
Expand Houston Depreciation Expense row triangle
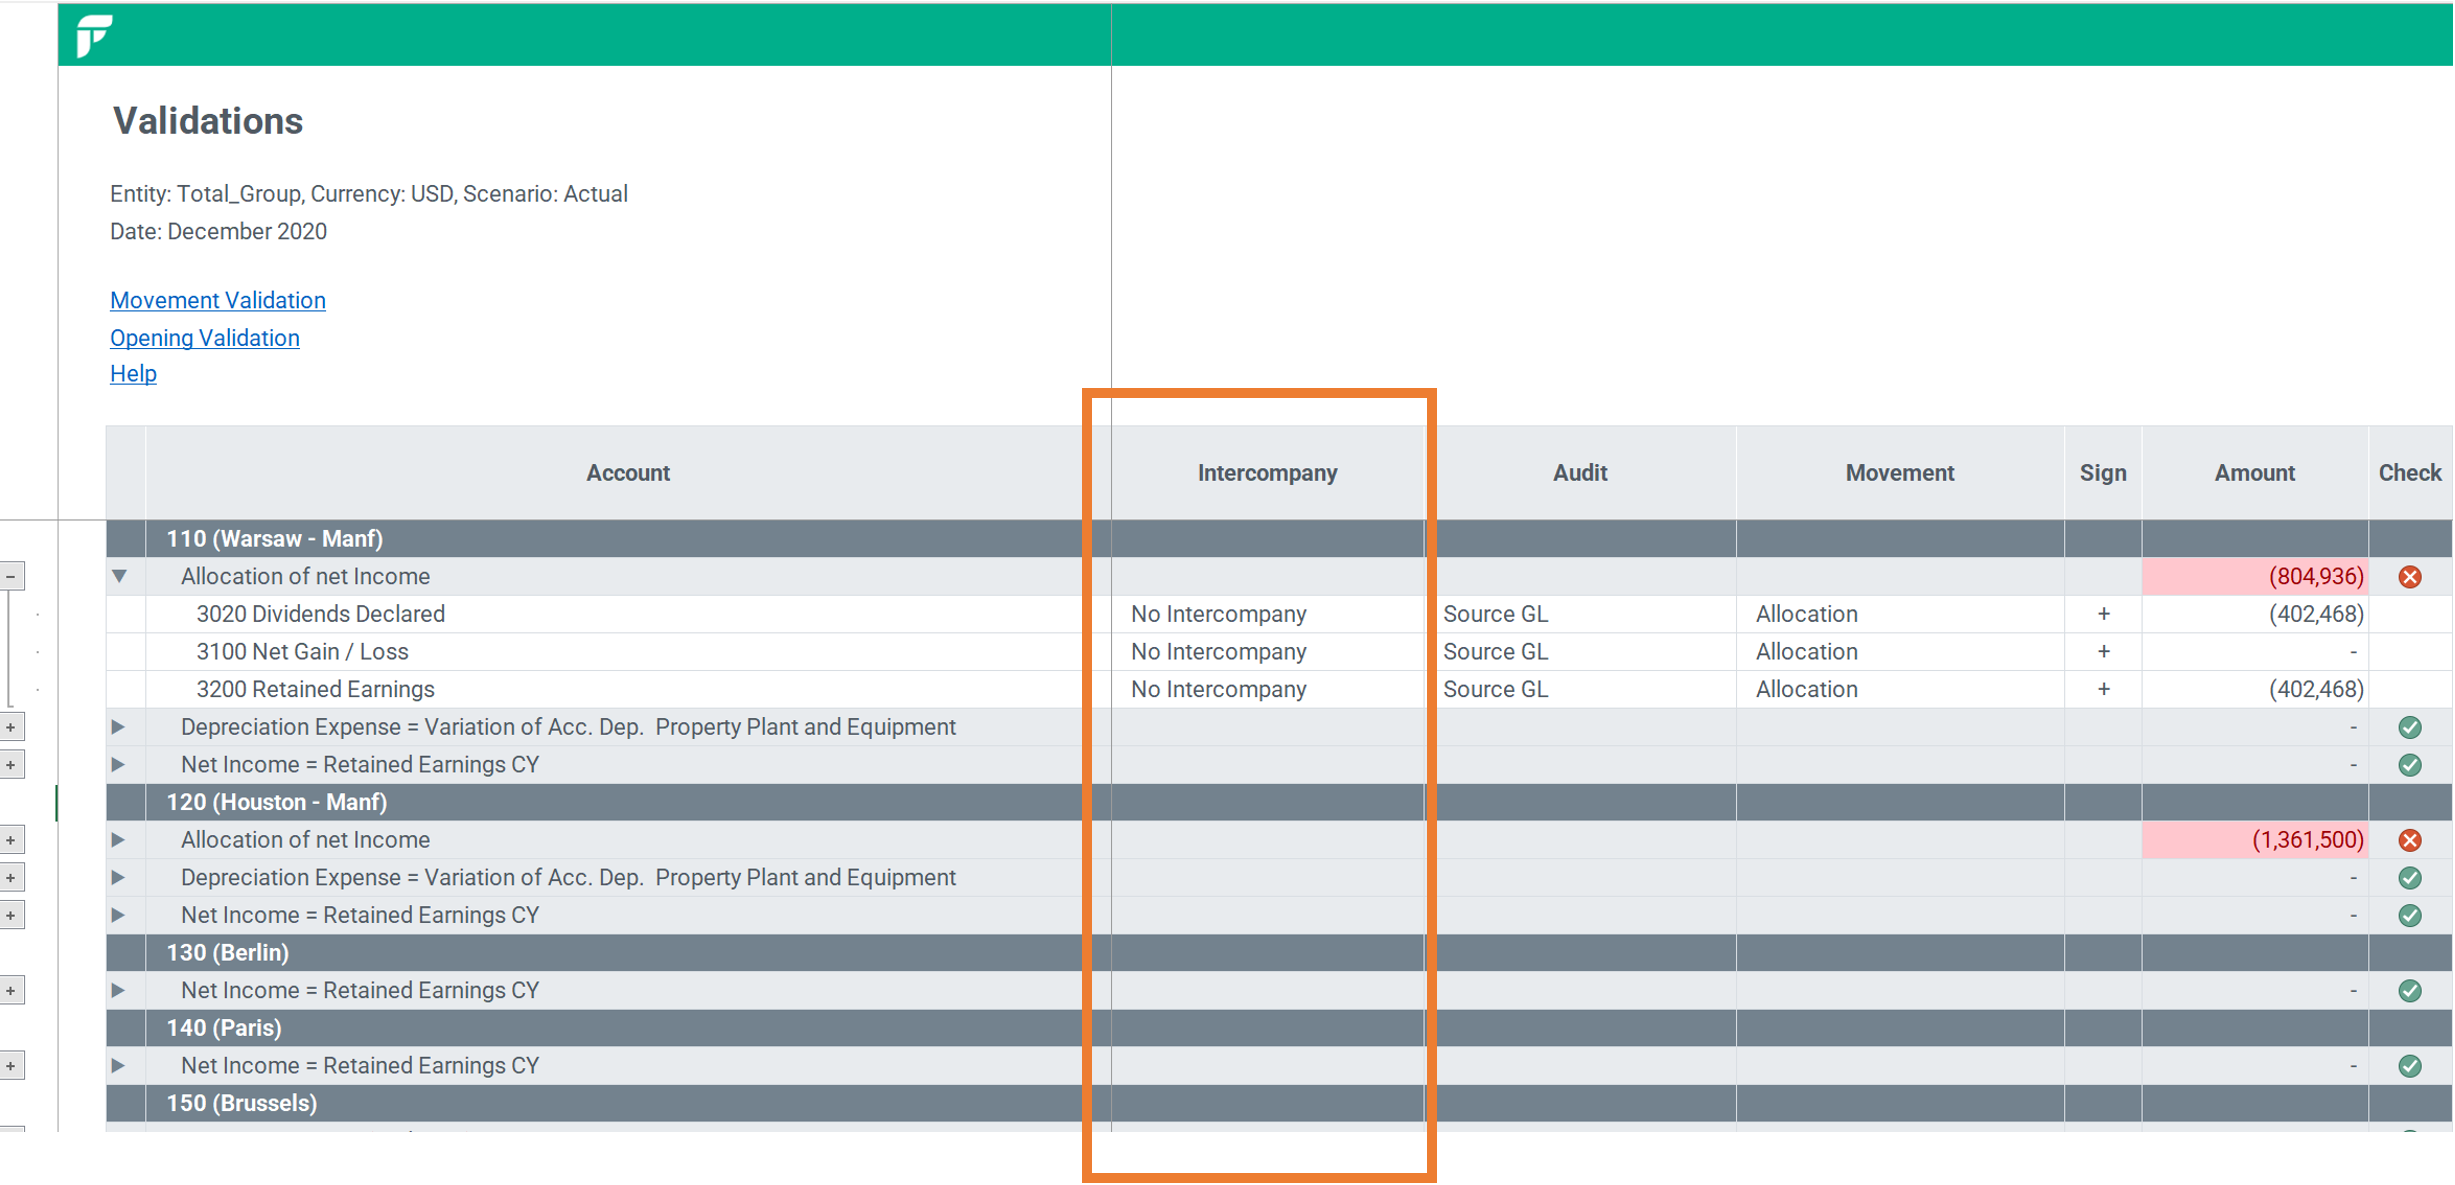pos(118,878)
